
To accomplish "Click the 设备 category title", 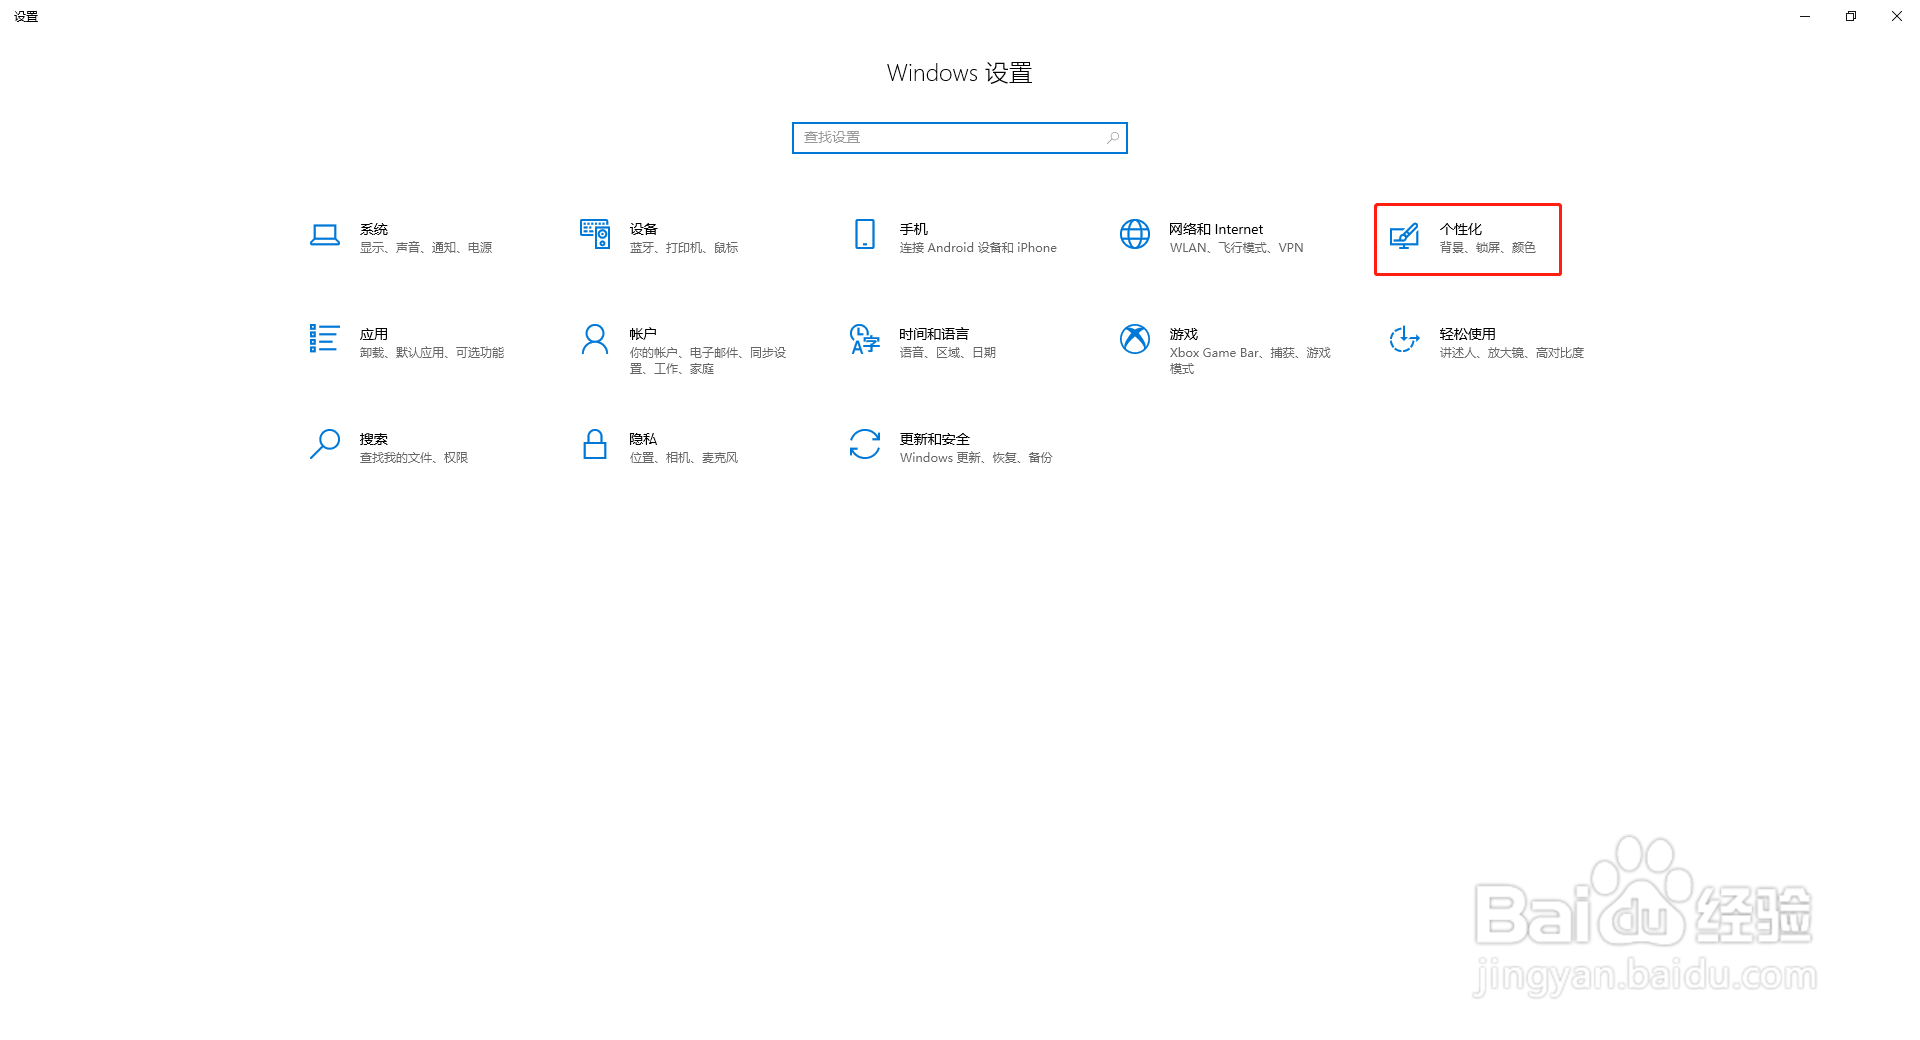I will coord(644,229).
